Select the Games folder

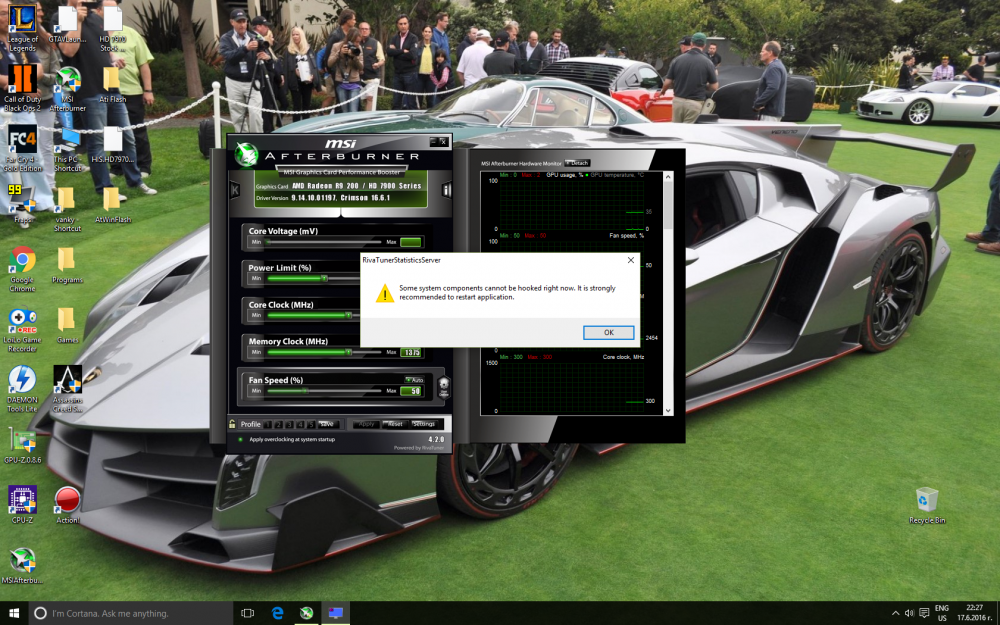(x=67, y=325)
